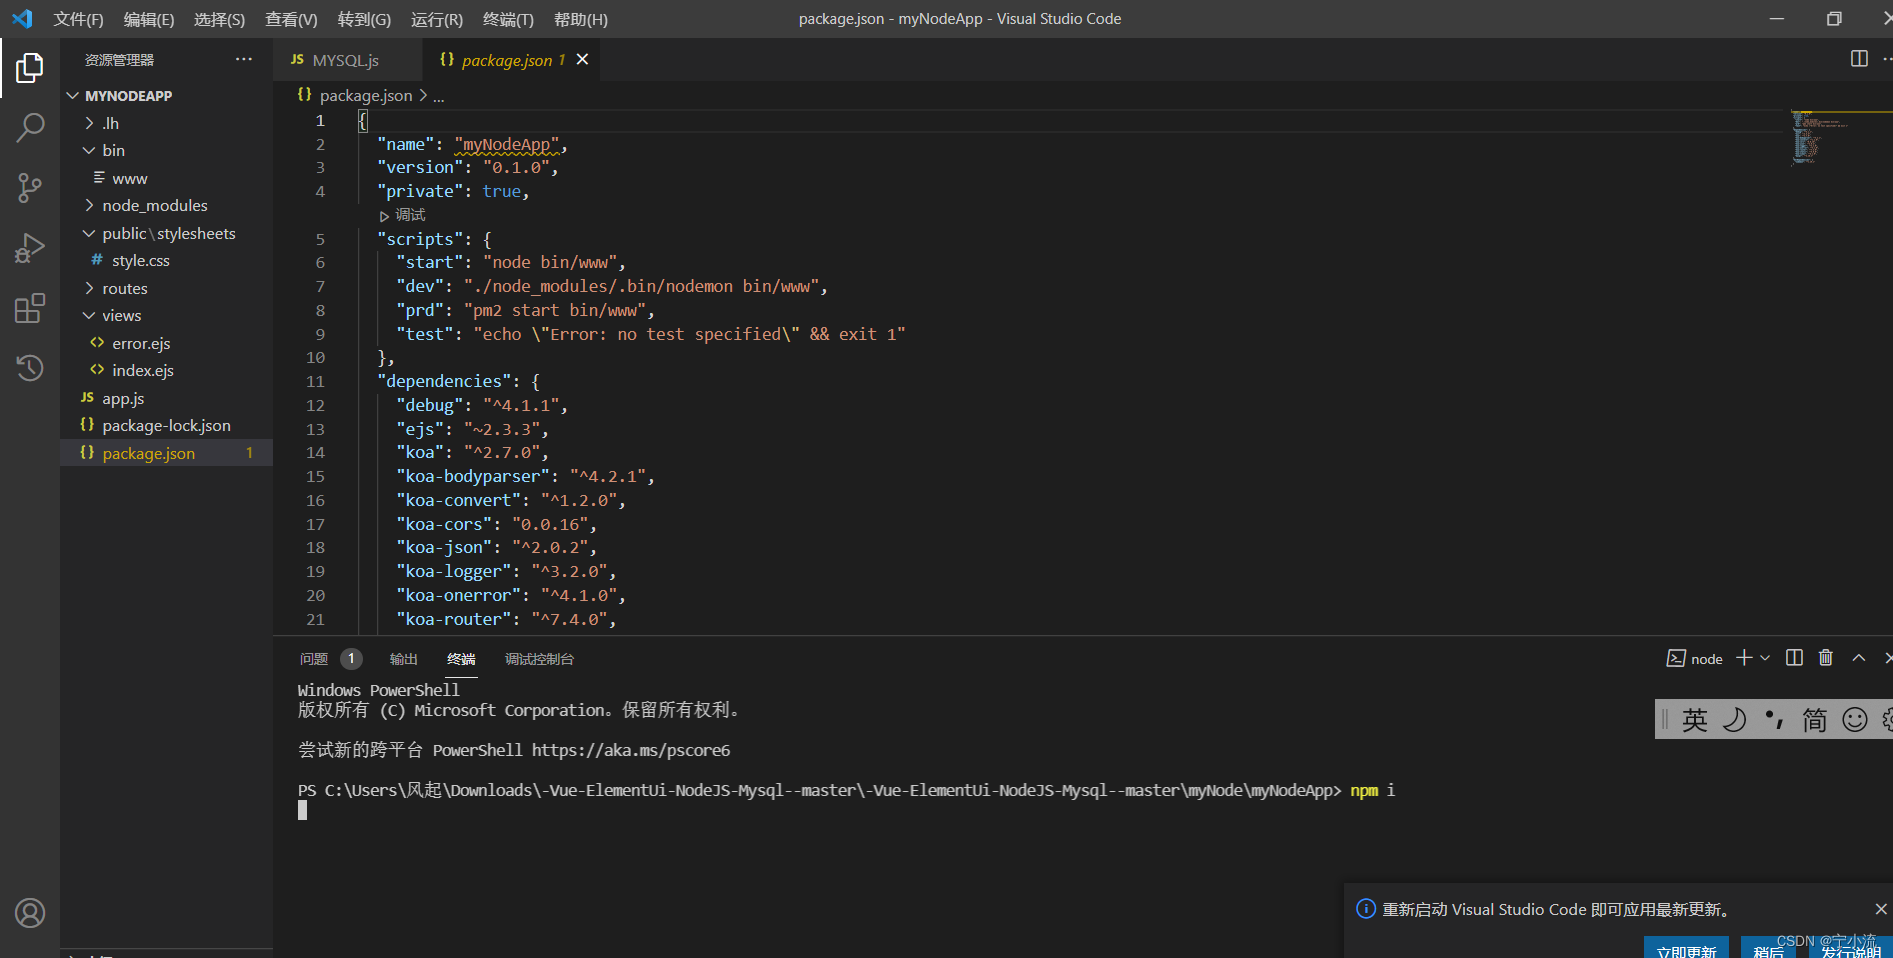Open the 终端(T) menu

click(508, 19)
